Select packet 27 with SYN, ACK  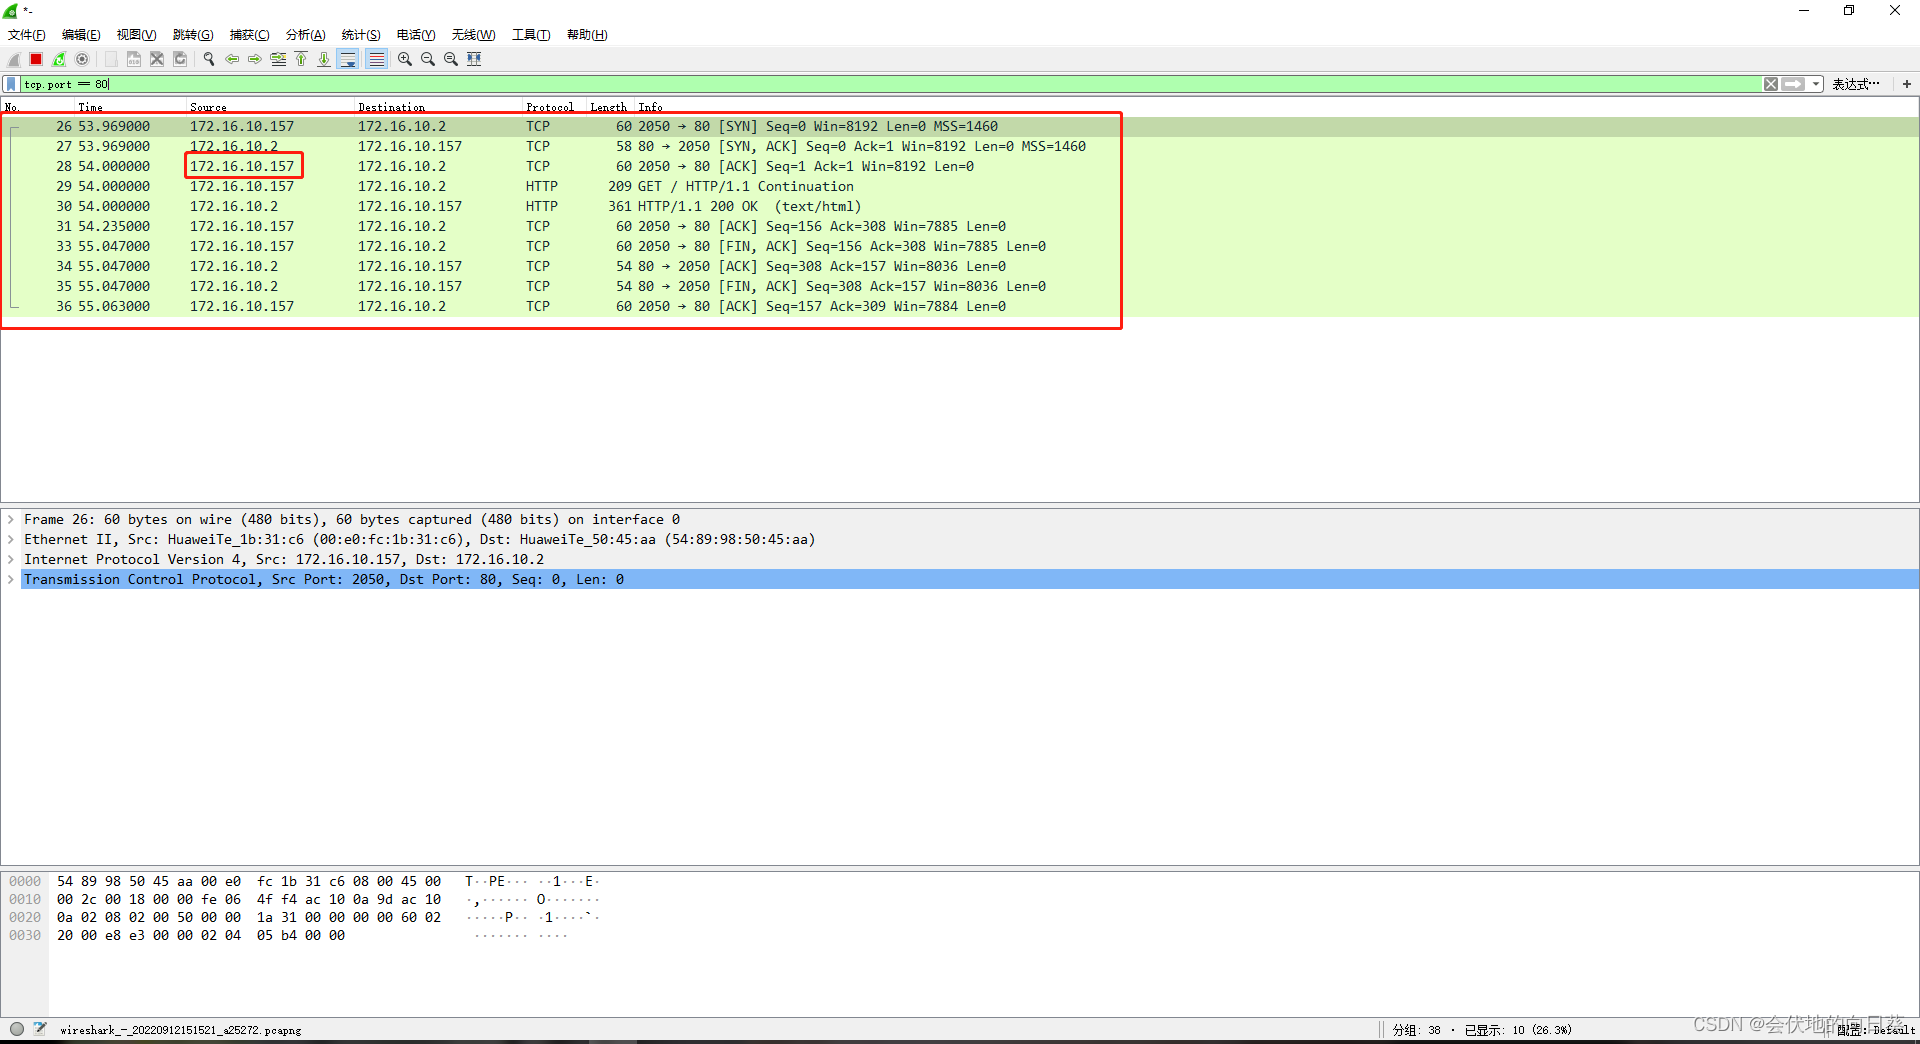(x=960, y=147)
